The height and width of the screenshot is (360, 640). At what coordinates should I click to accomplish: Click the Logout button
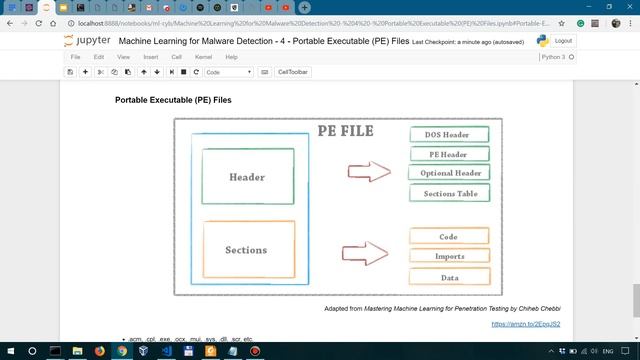[x=563, y=41]
